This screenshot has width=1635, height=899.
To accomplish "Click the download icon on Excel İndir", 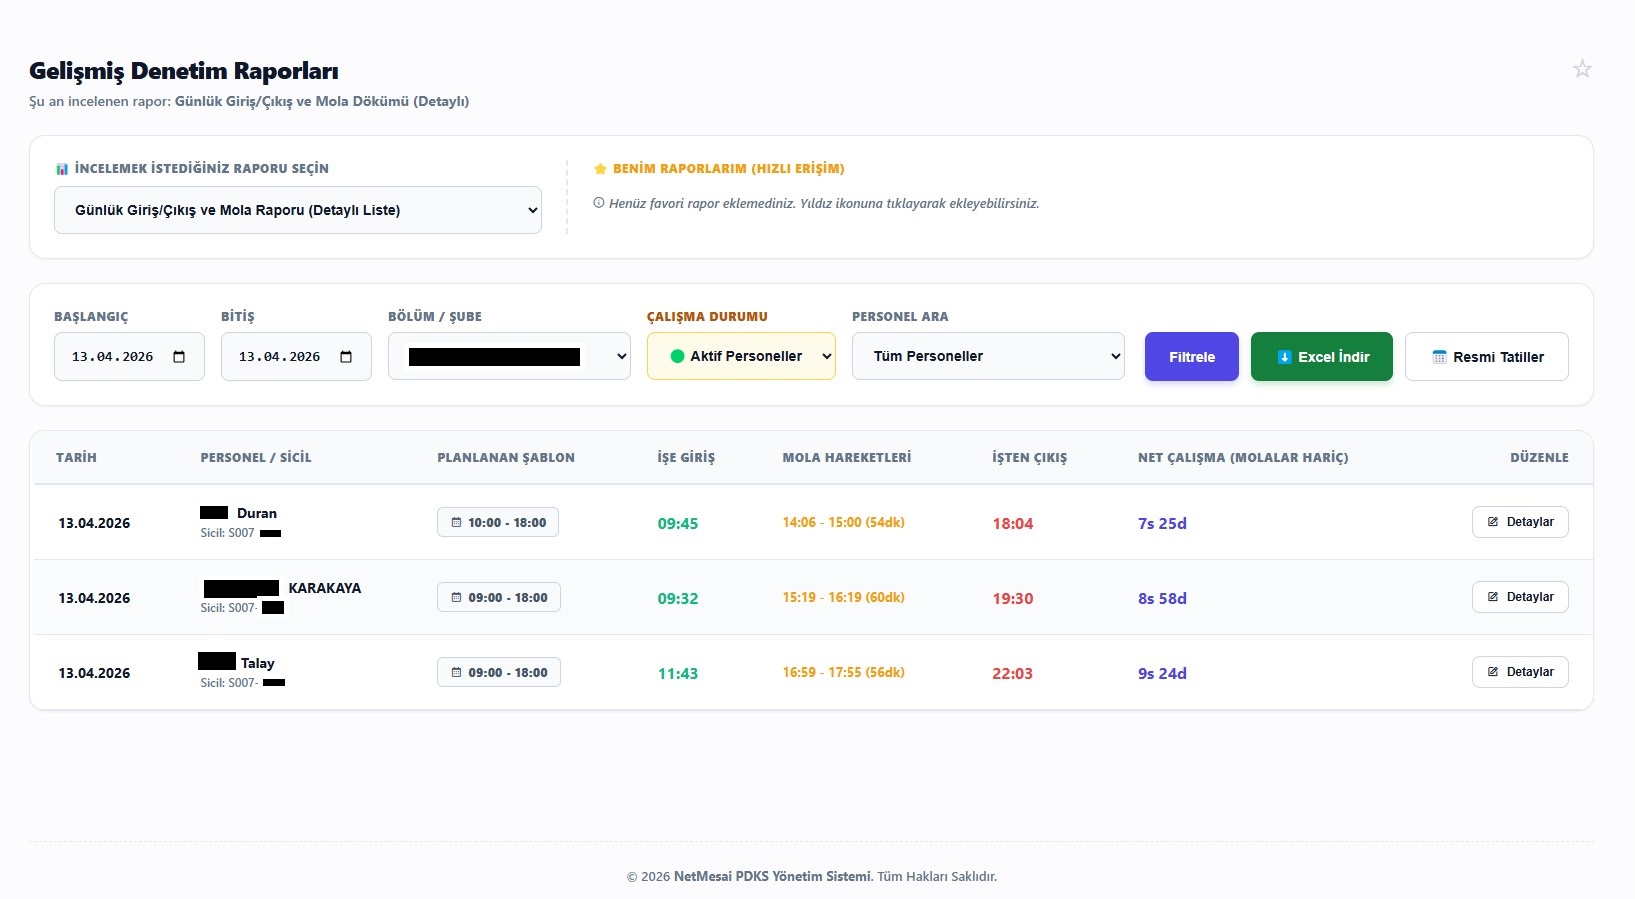I will click(x=1284, y=357).
